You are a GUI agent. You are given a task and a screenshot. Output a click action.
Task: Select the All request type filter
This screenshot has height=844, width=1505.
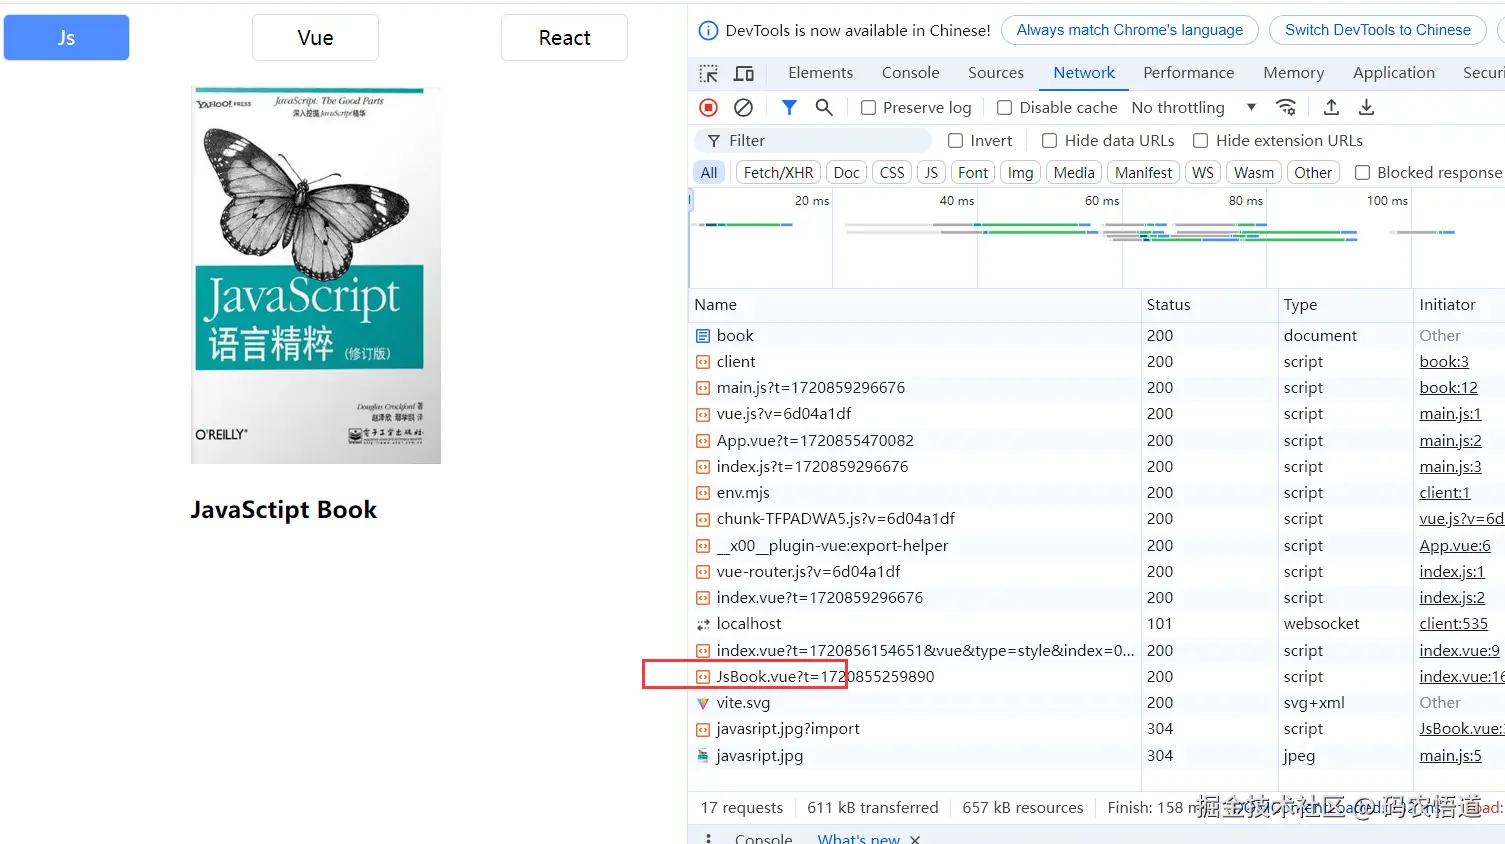click(x=709, y=173)
